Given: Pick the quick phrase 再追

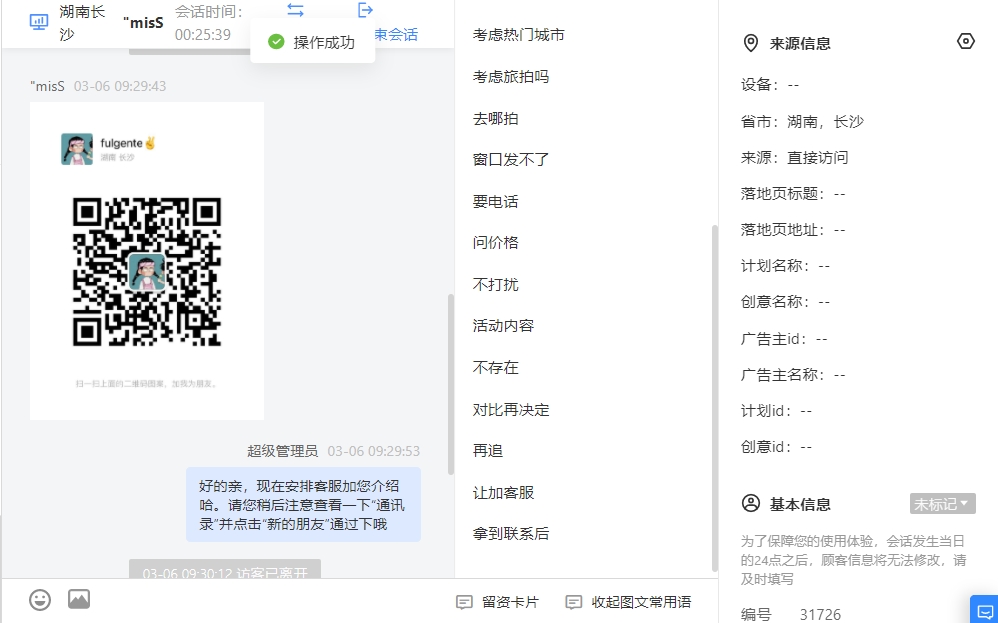Looking at the screenshot, I should 488,451.
